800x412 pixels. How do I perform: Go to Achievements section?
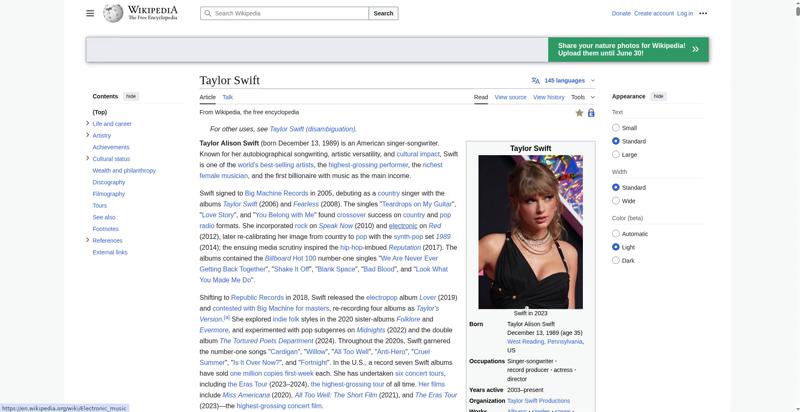coord(111,147)
